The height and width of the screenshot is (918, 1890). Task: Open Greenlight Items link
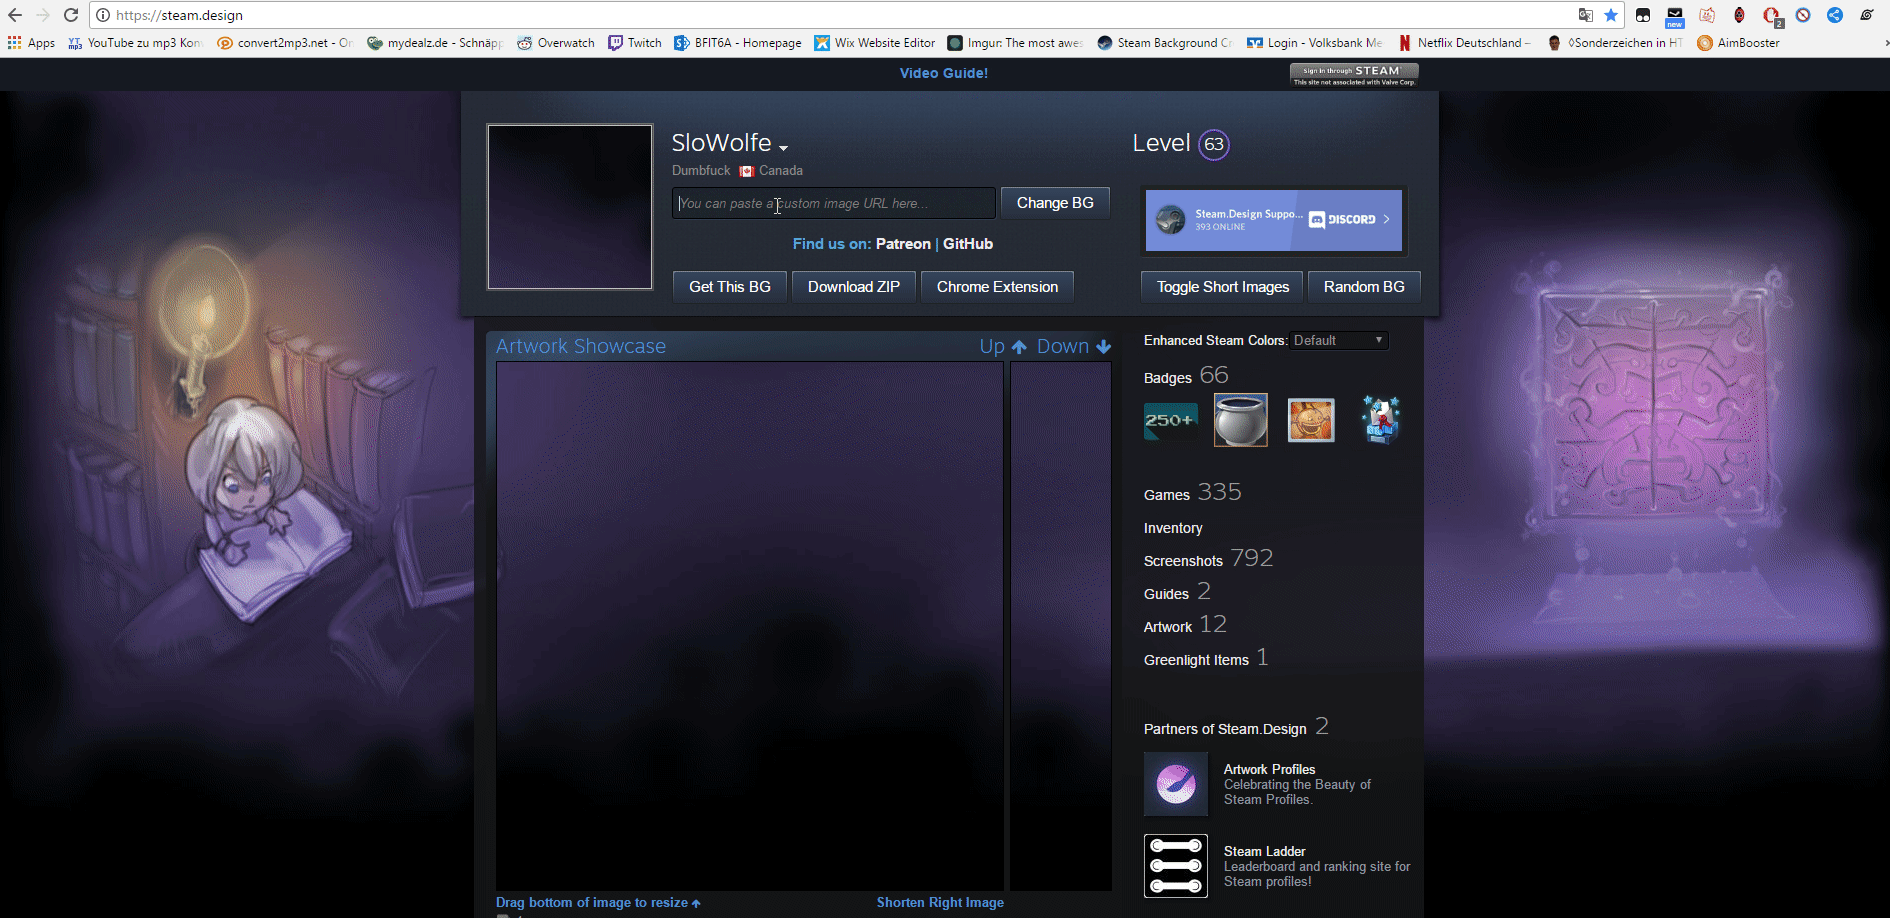point(1206,657)
